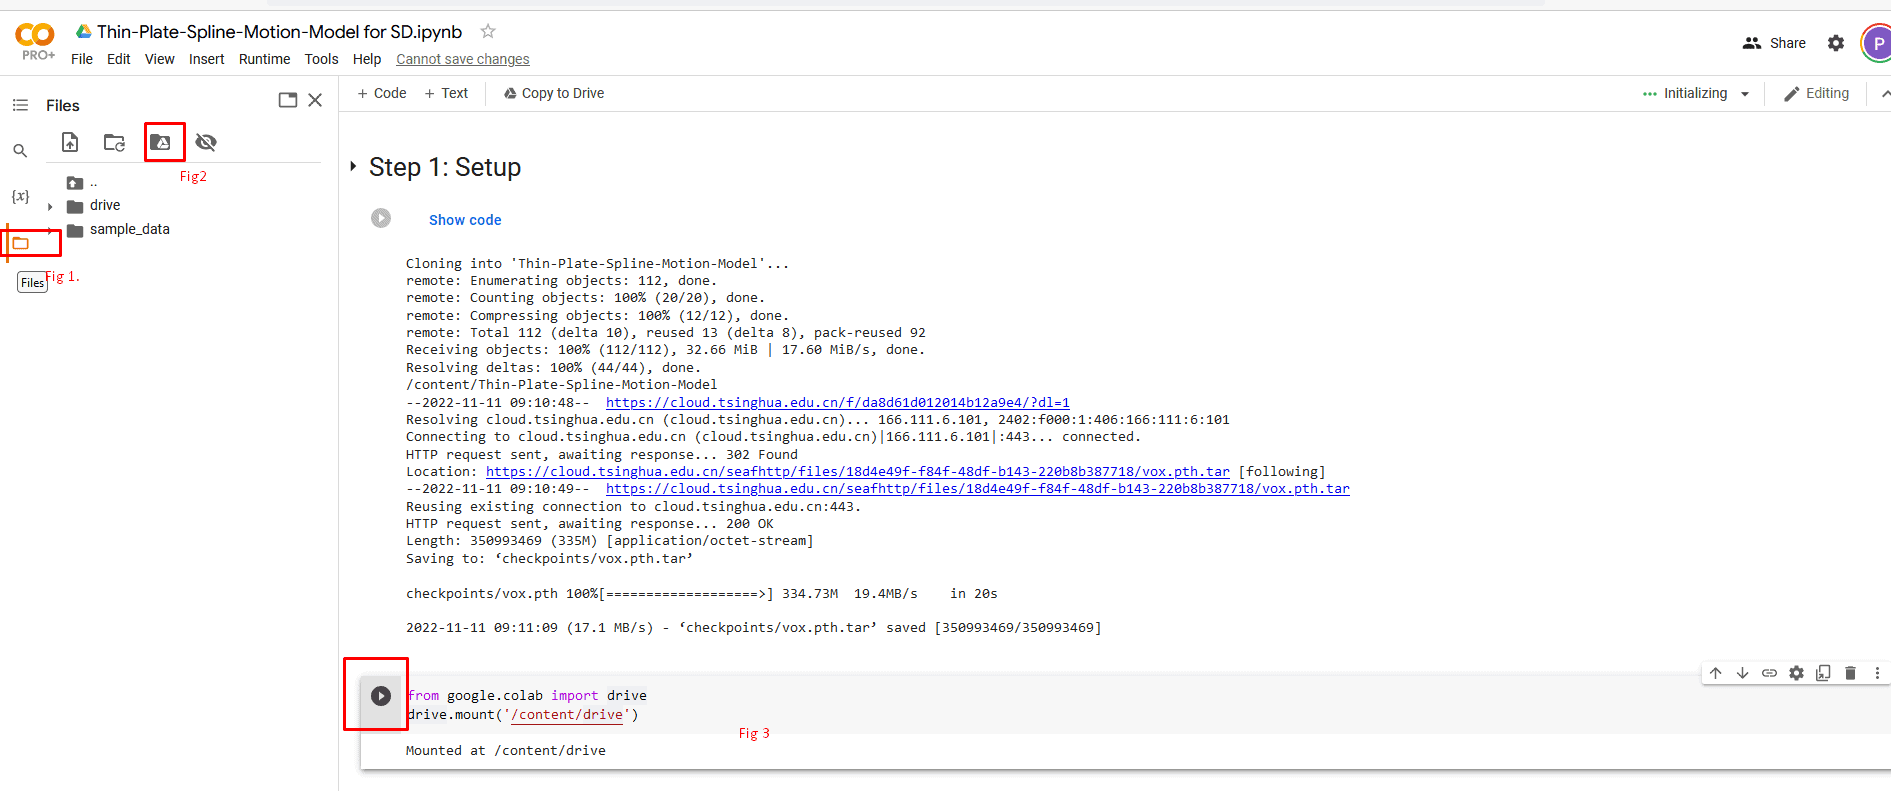Image resolution: width=1891 pixels, height=791 pixels.
Task: Open the table of contents sidebar icon
Action: pos(20,105)
